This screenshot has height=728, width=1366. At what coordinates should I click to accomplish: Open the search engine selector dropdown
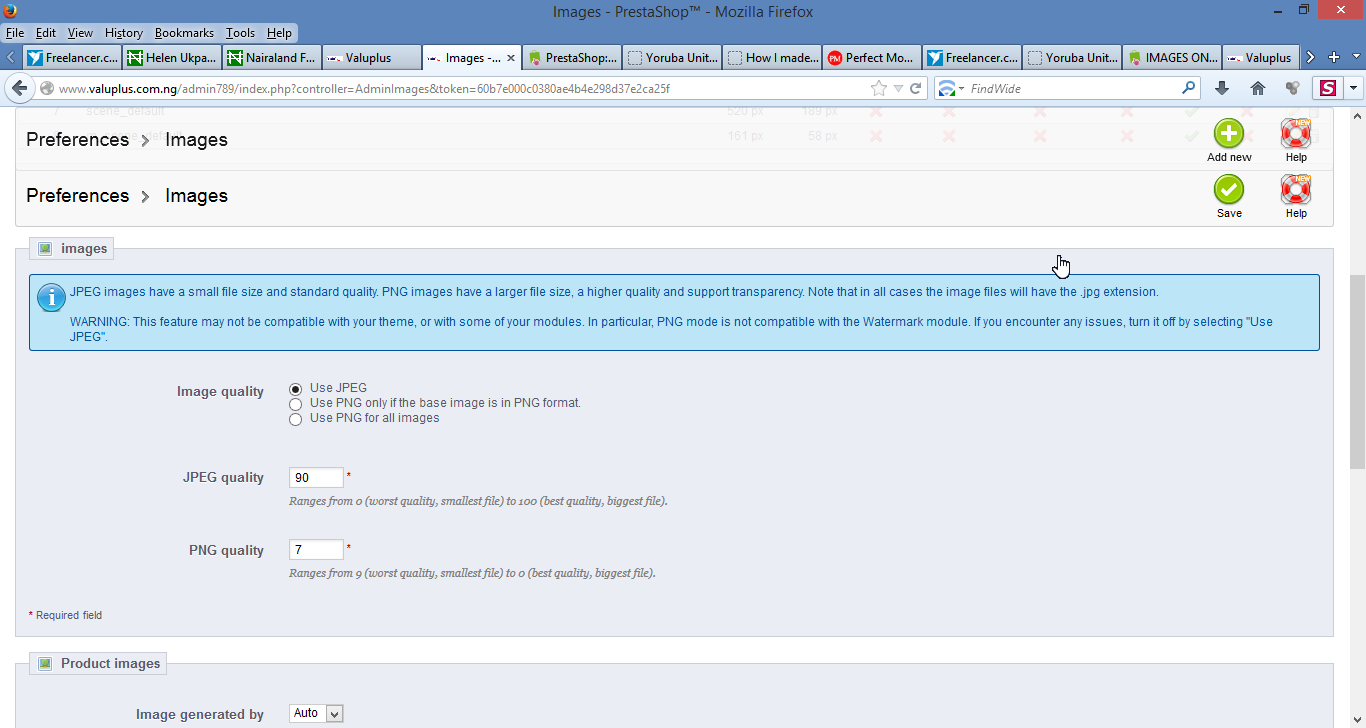pyautogui.click(x=950, y=88)
